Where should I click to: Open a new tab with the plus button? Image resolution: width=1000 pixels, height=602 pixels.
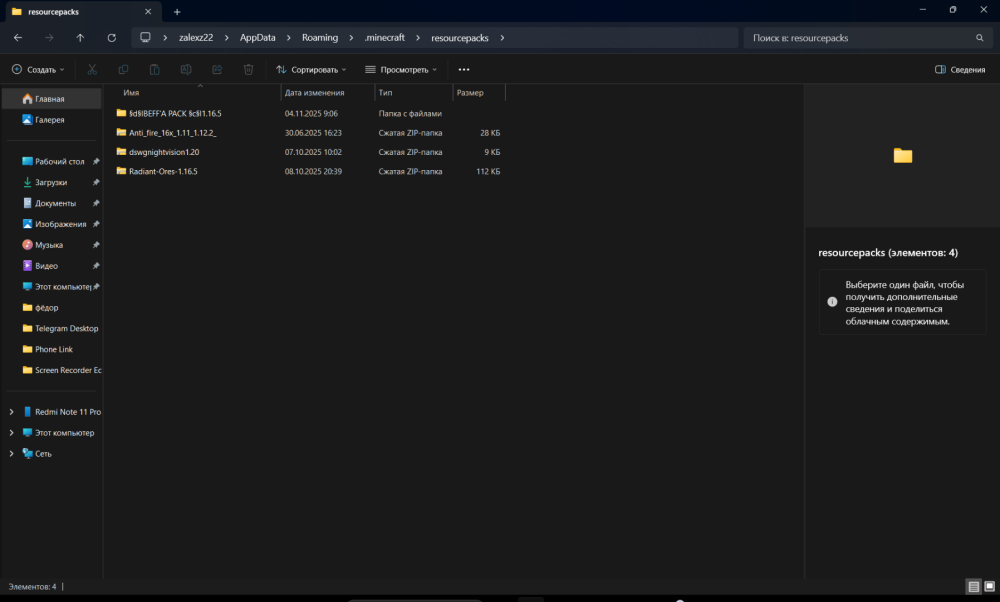[x=177, y=11]
